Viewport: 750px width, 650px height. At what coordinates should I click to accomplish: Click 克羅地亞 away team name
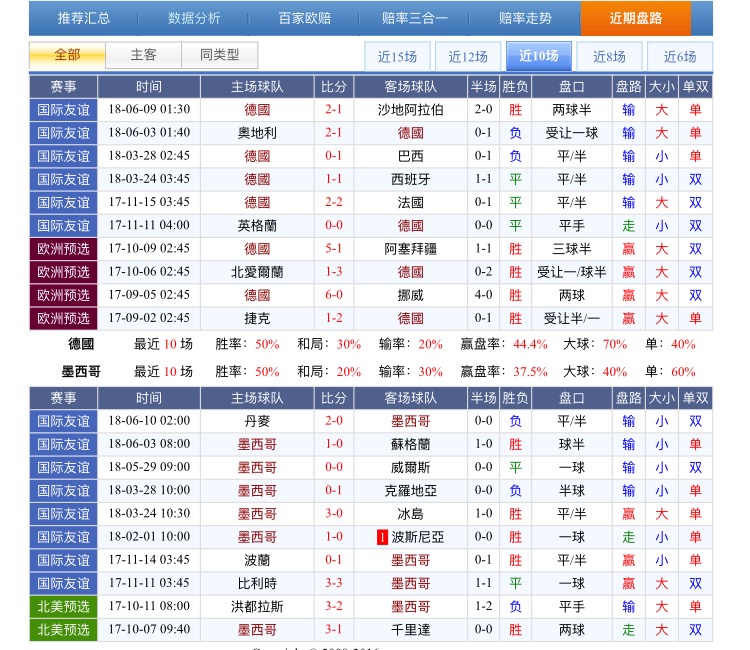click(x=410, y=491)
